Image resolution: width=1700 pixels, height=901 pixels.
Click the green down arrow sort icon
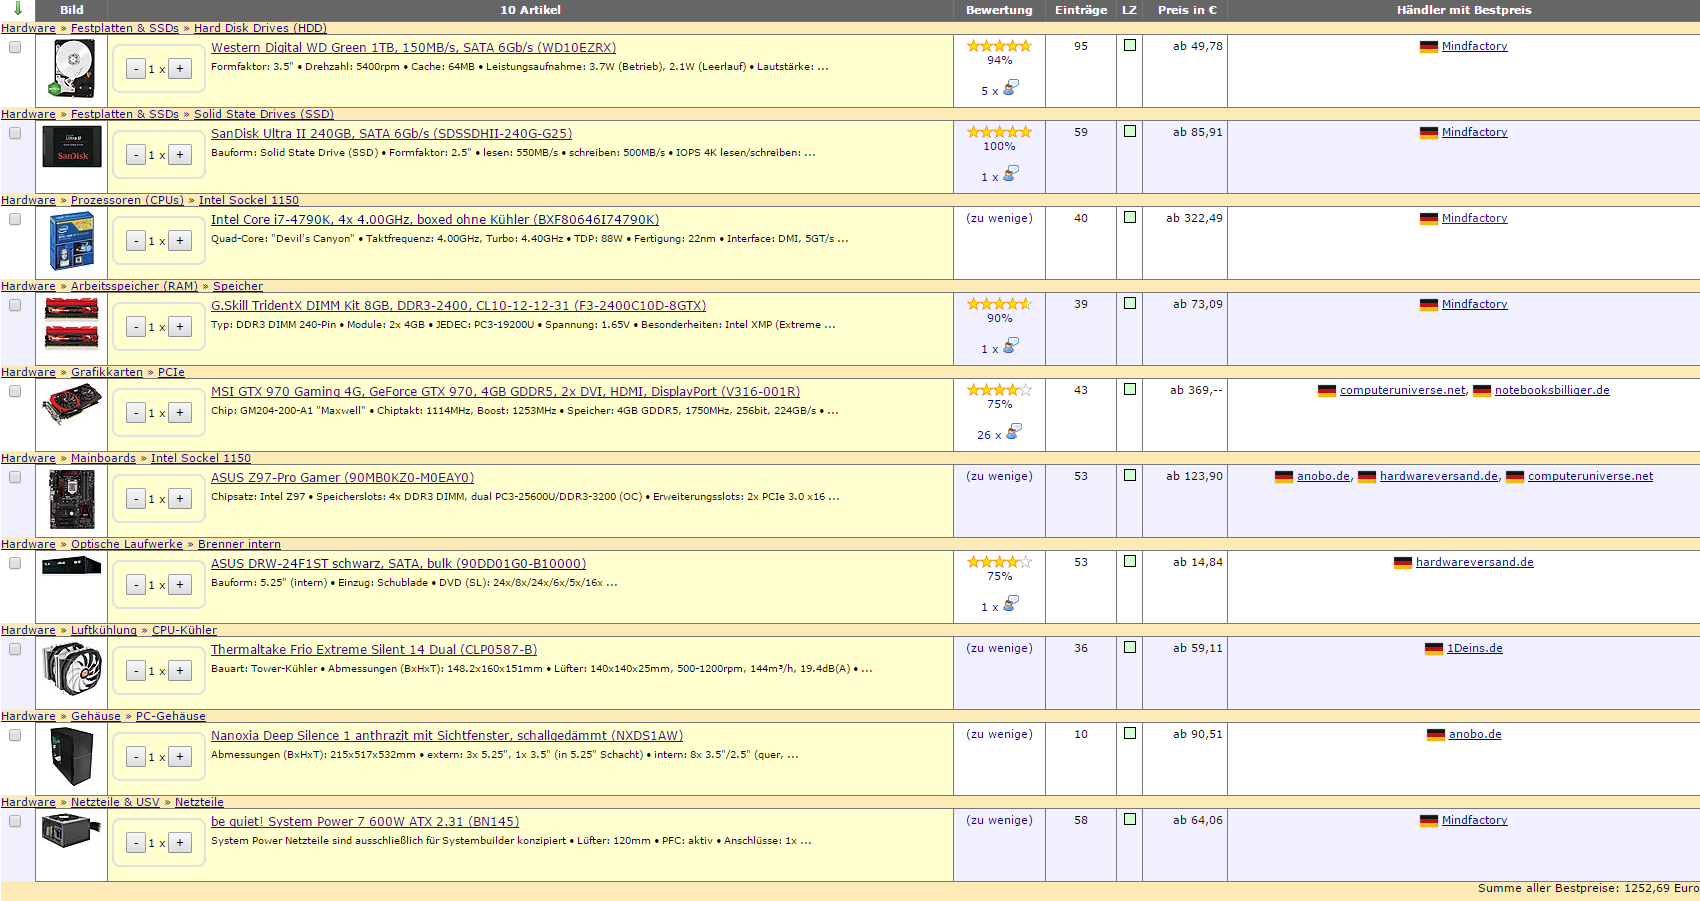(x=18, y=9)
